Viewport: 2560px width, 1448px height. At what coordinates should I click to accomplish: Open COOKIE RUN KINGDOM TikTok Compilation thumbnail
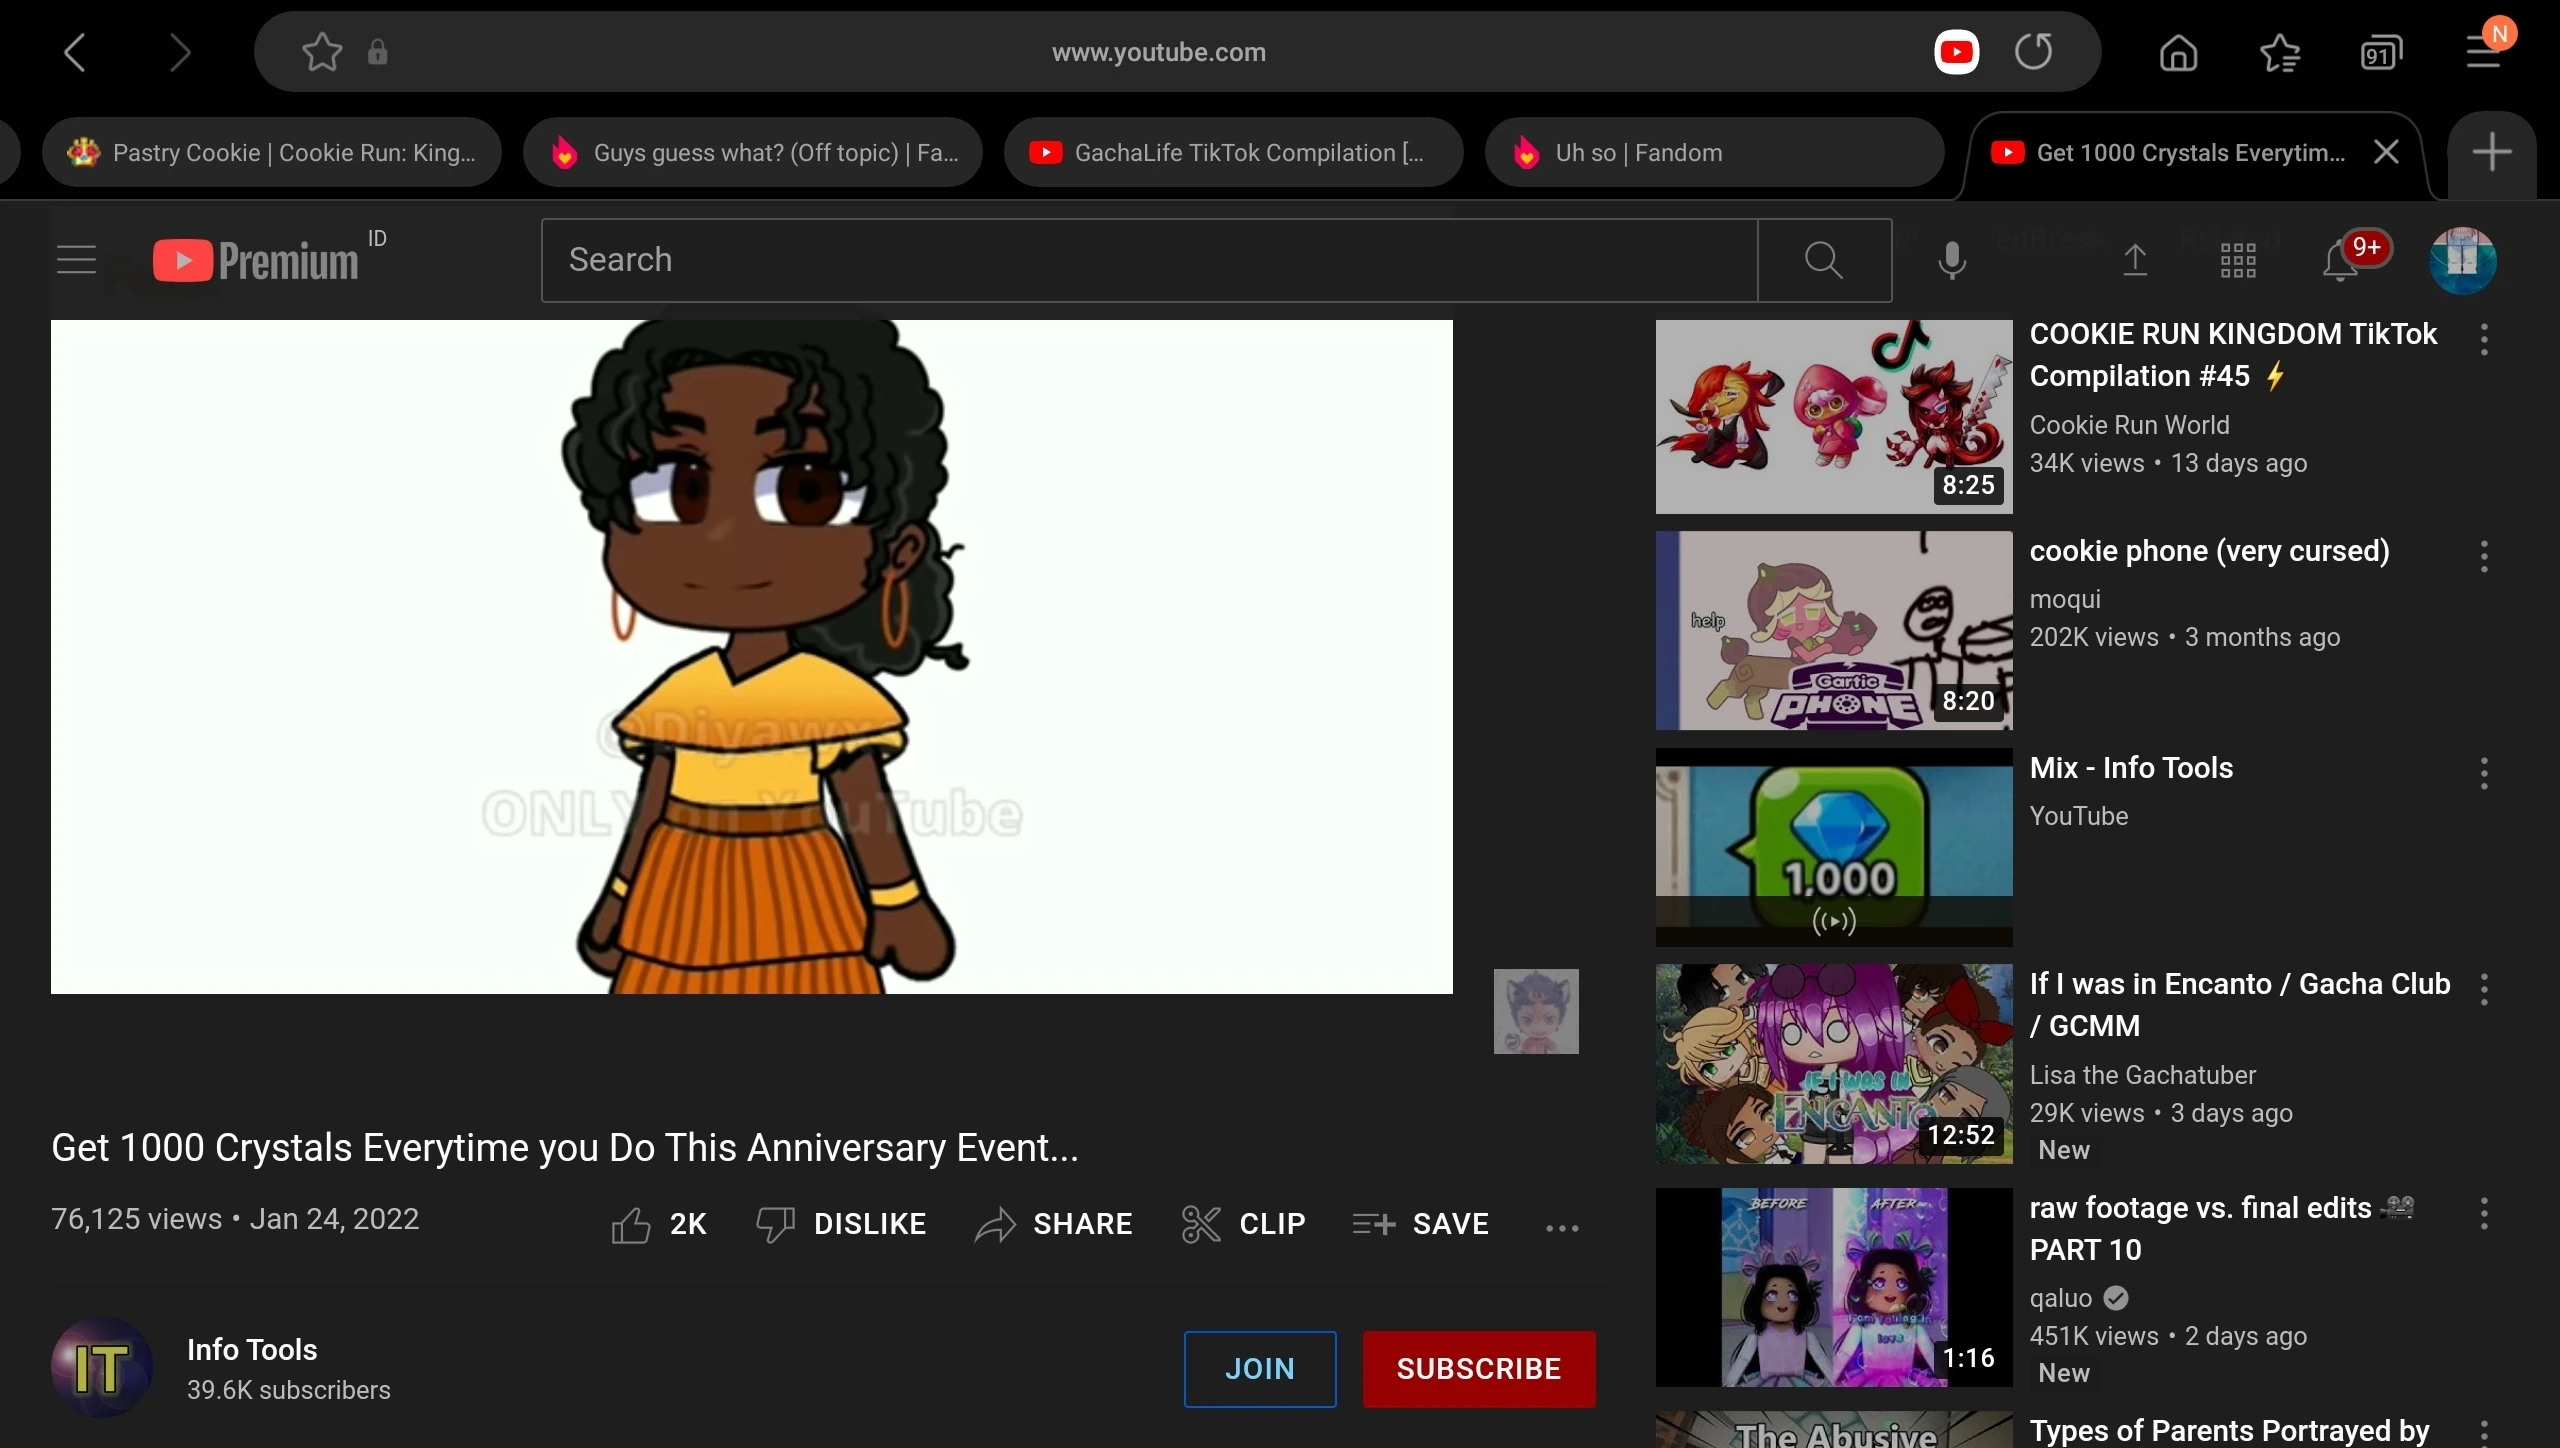pyautogui.click(x=1833, y=416)
